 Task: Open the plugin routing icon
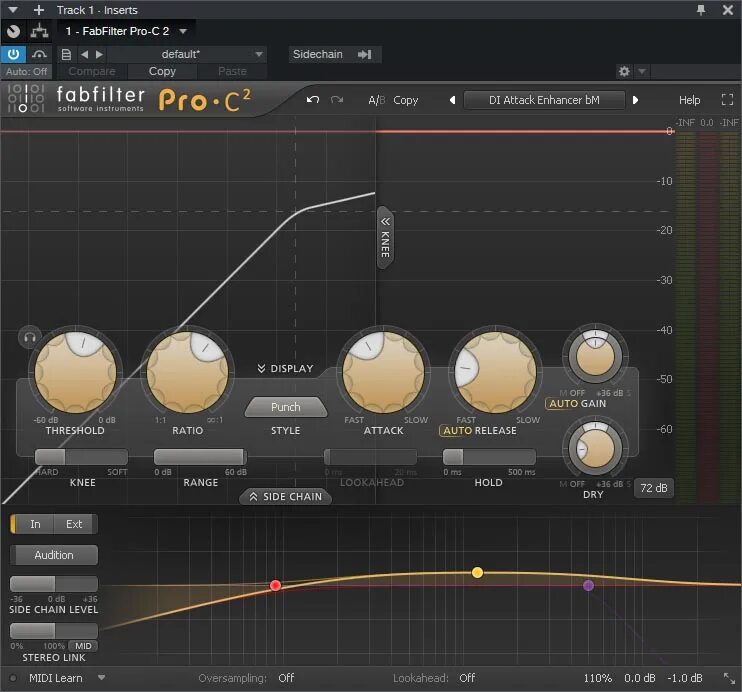pos(39,31)
